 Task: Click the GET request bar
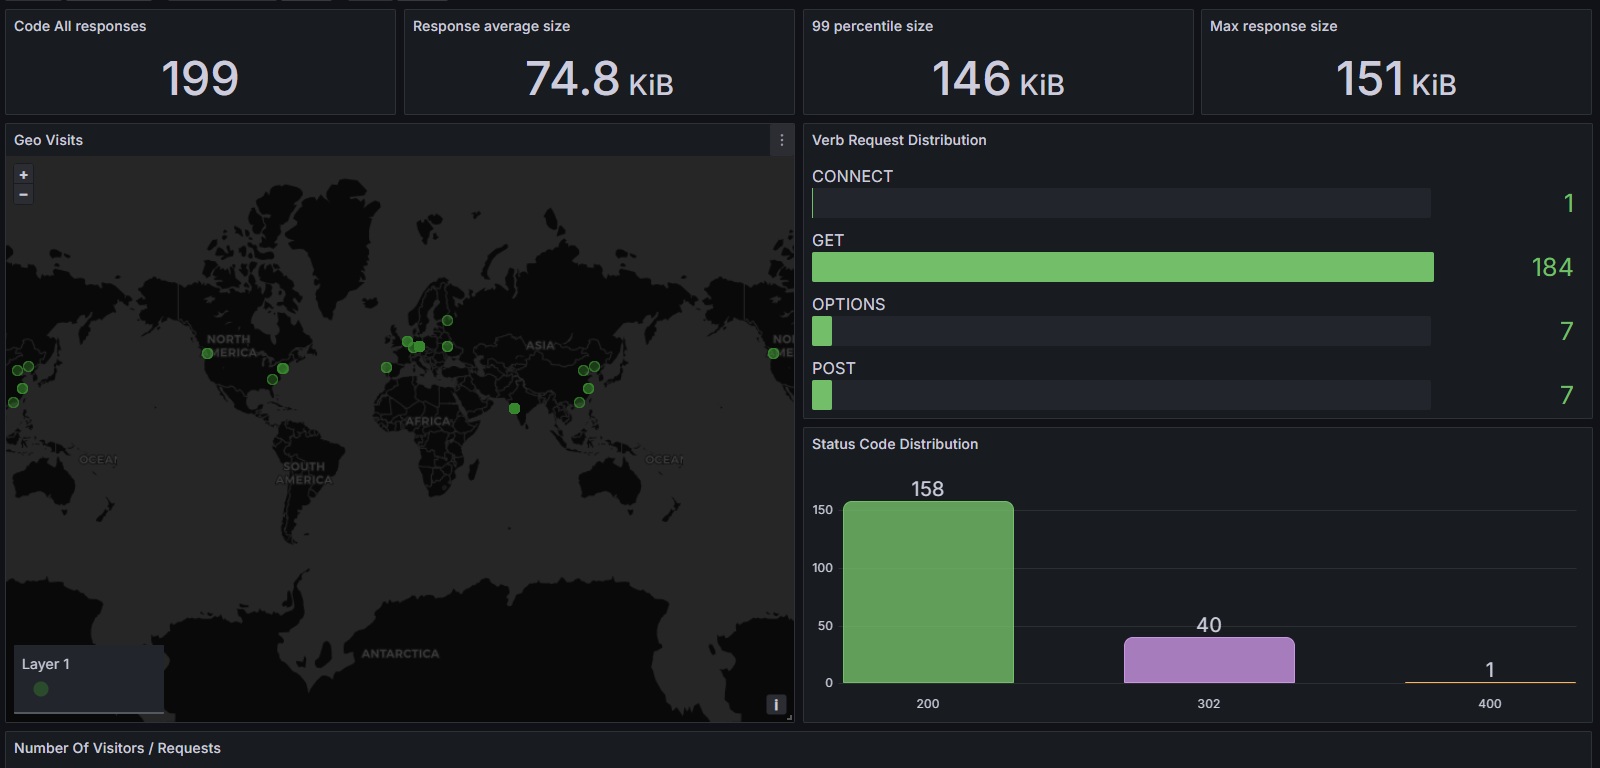[1122, 267]
